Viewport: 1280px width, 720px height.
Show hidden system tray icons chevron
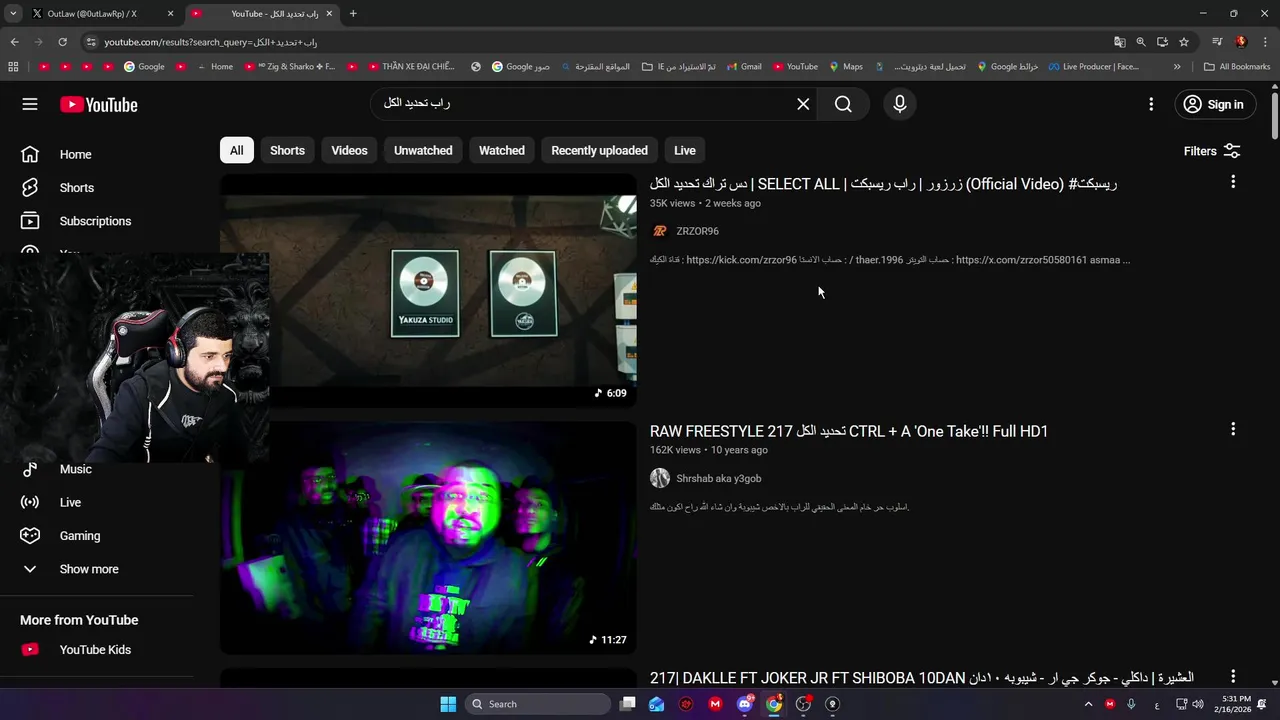coord(1089,704)
